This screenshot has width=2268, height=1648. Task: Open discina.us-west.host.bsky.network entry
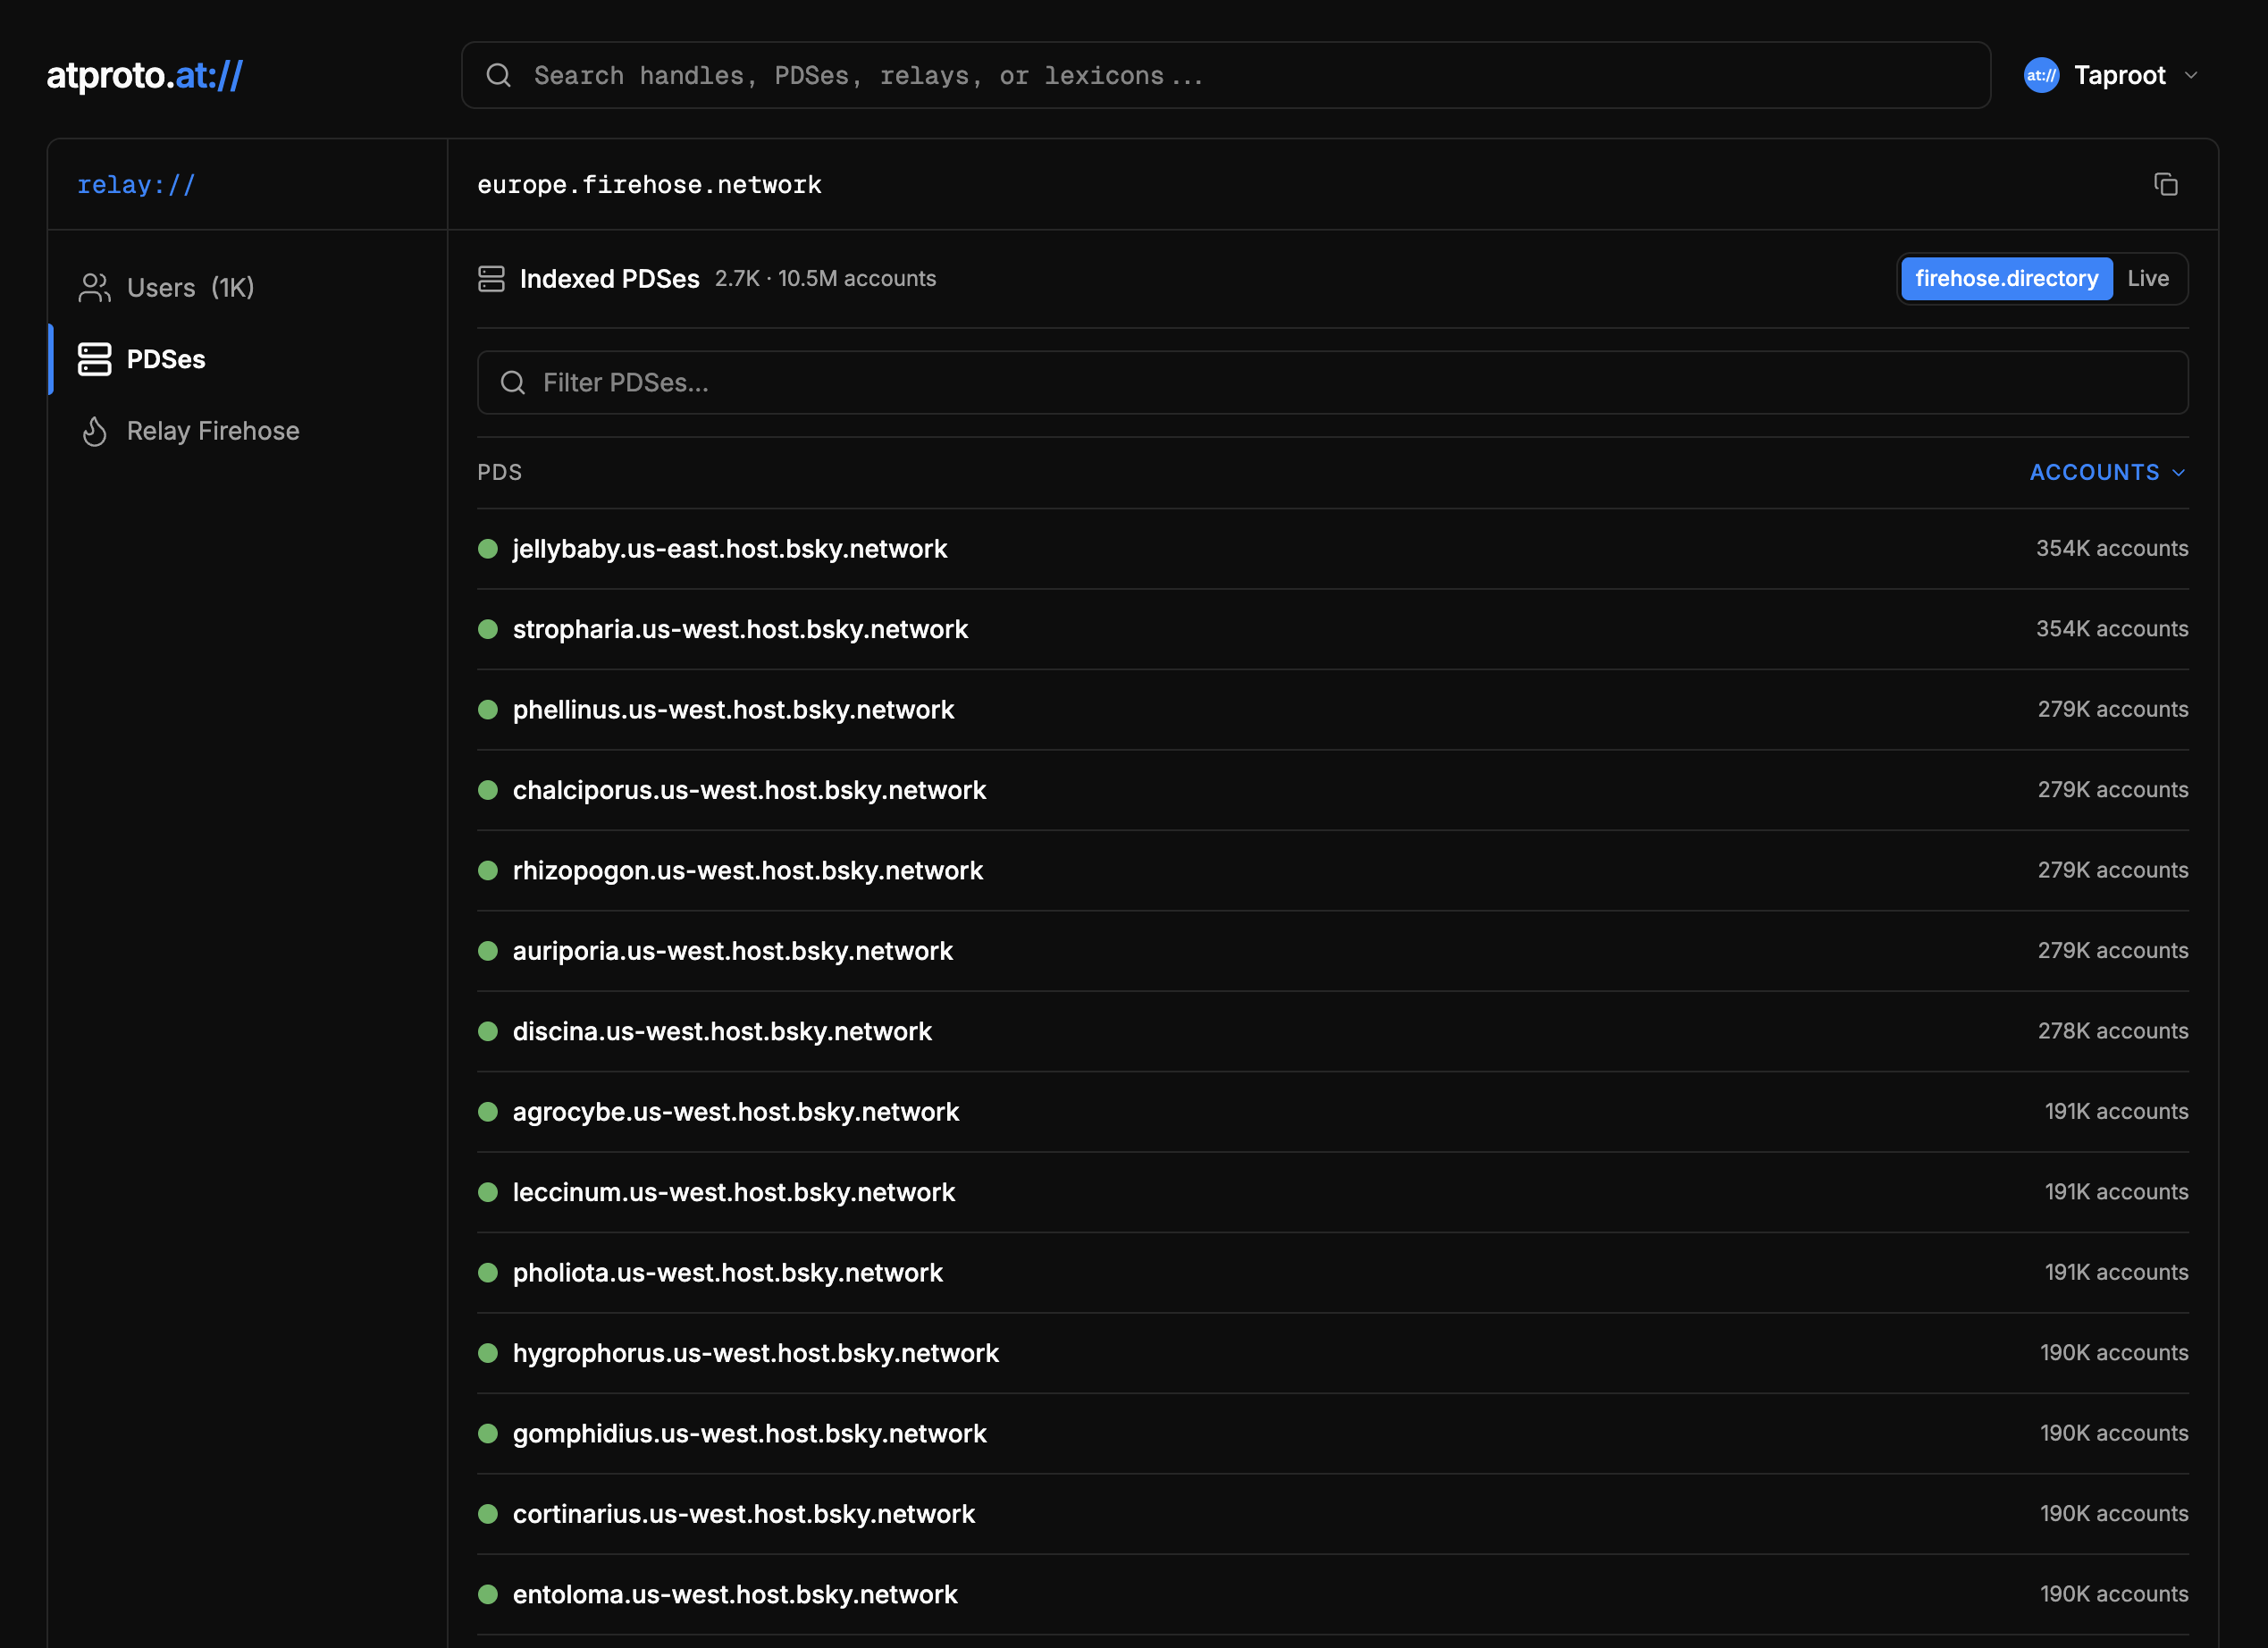click(x=721, y=1031)
